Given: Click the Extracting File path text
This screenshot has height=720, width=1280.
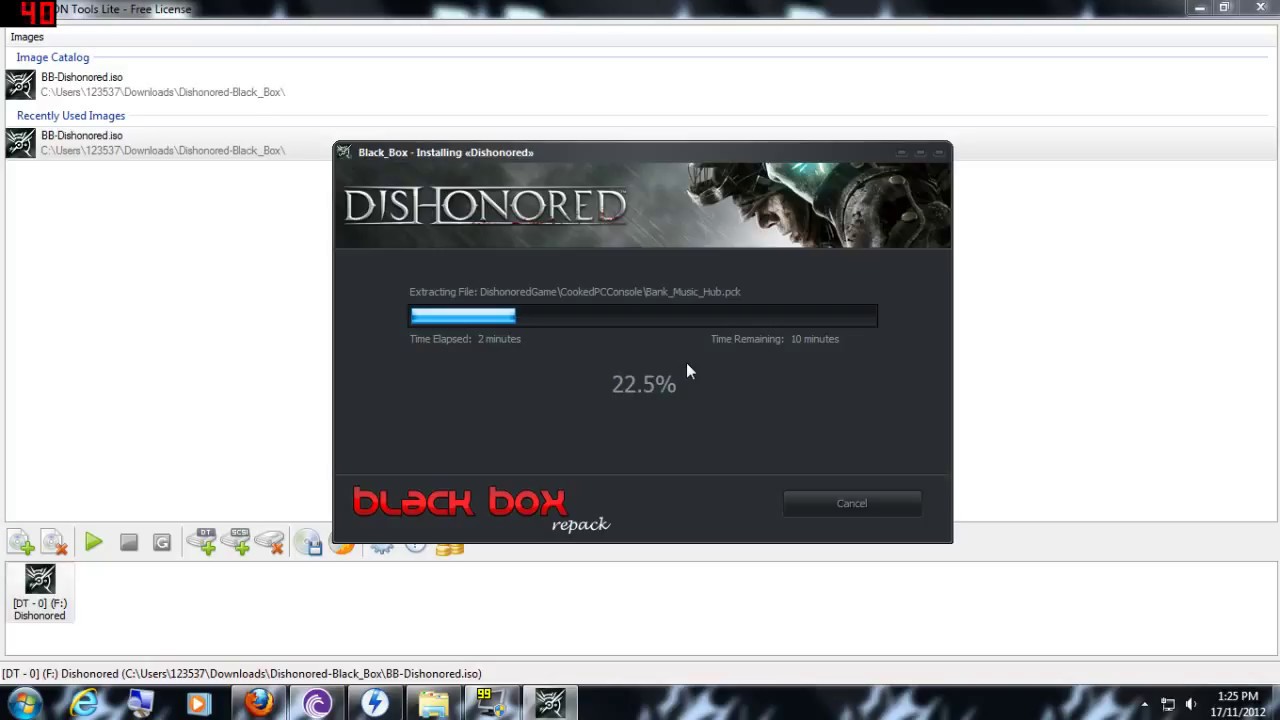Looking at the screenshot, I should tap(575, 292).
